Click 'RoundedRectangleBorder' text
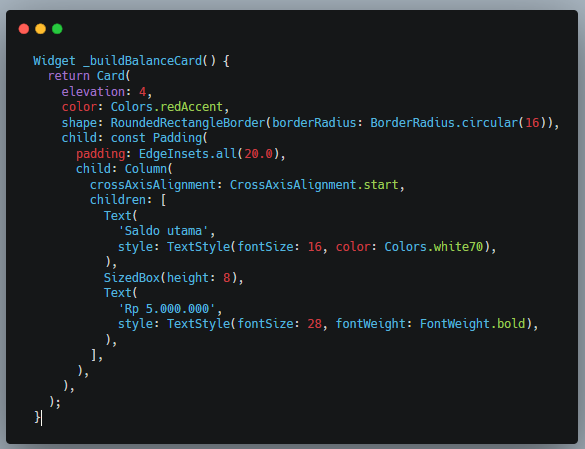The height and width of the screenshot is (449, 585). [188, 122]
